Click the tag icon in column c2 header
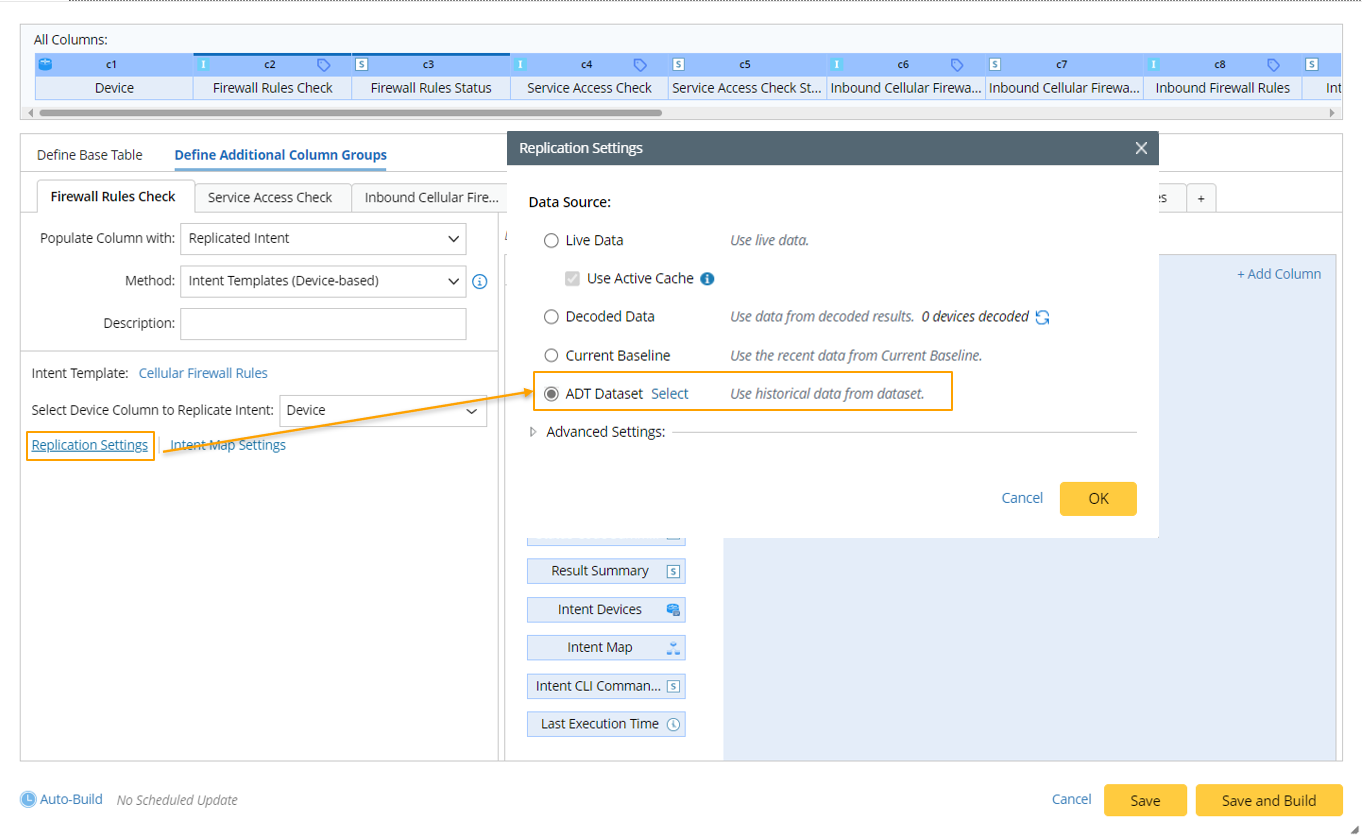 point(323,65)
